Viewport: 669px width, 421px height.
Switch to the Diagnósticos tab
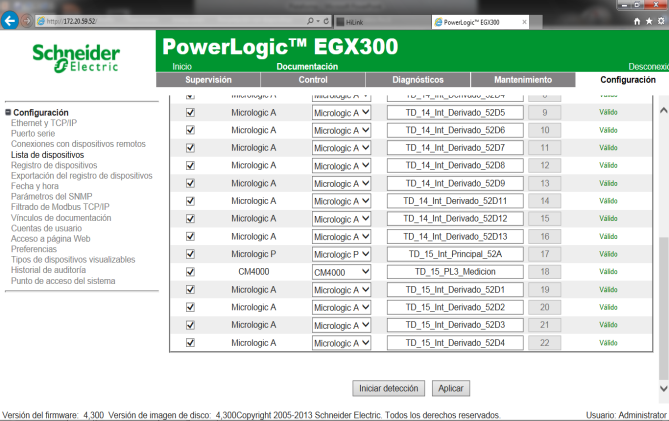click(417, 79)
